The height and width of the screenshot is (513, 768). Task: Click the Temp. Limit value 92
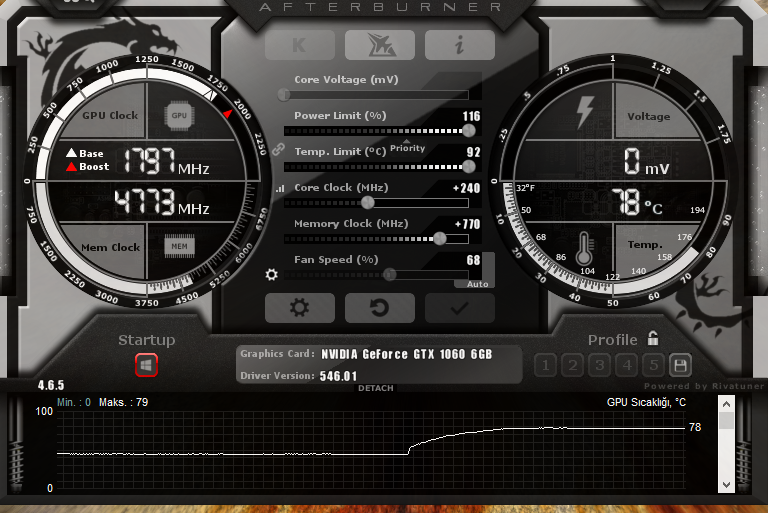click(473, 152)
